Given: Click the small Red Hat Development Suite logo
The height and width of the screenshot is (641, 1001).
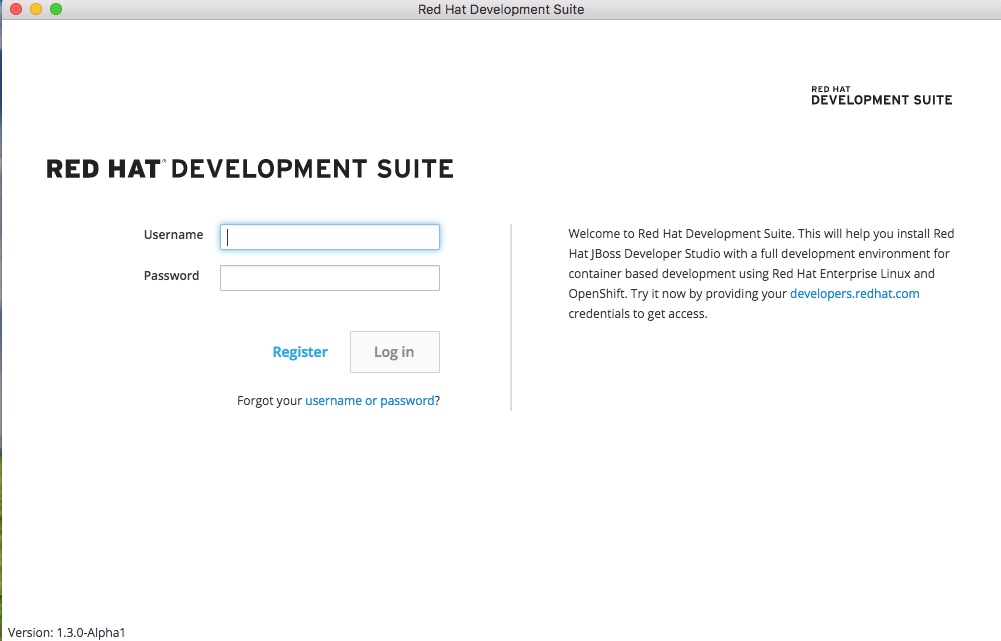Looking at the screenshot, I should (x=882, y=96).
